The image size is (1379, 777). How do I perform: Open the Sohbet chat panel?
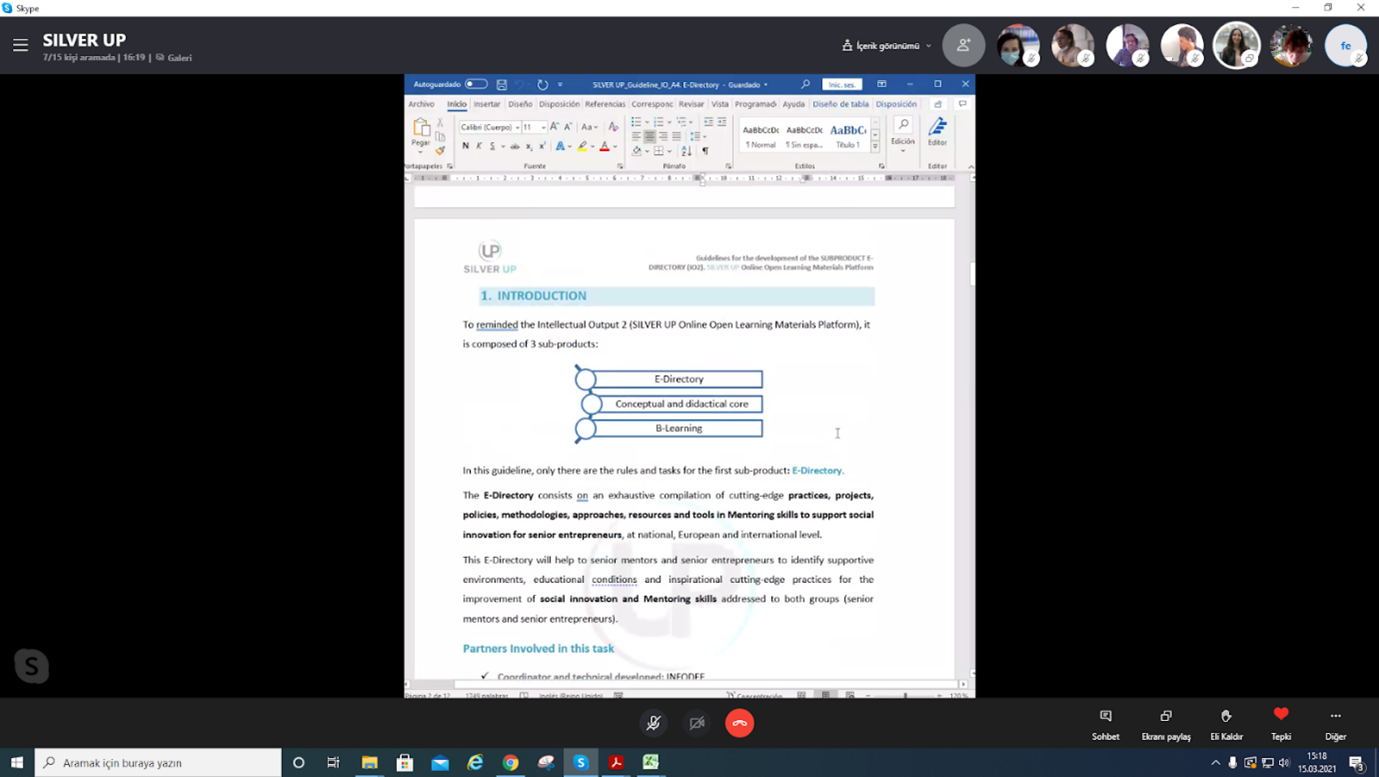click(x=1105, y=723)
